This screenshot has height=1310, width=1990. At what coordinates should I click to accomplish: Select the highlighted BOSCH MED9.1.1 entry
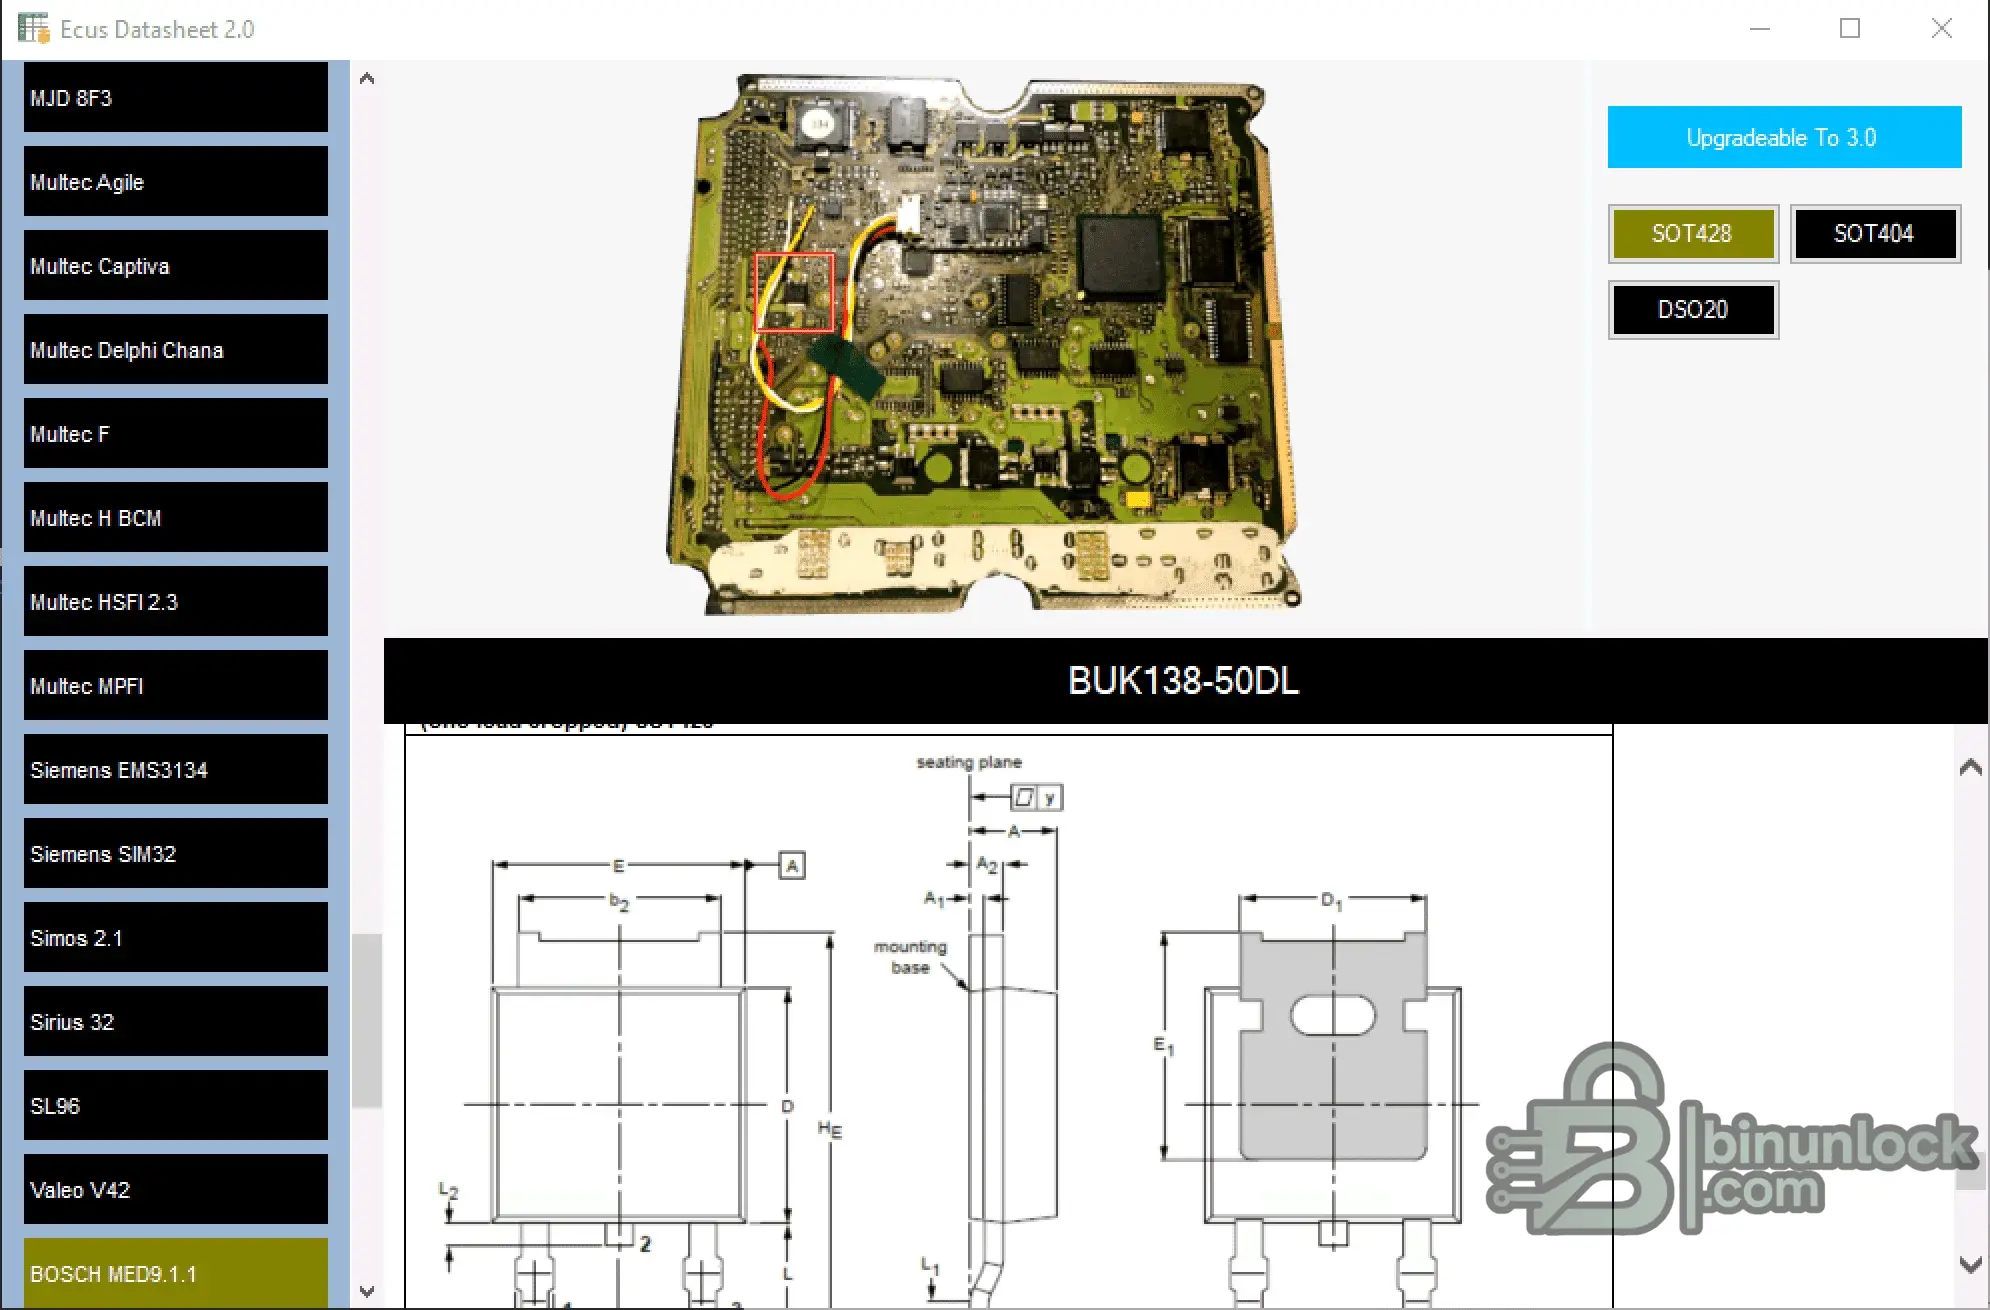176,1273
